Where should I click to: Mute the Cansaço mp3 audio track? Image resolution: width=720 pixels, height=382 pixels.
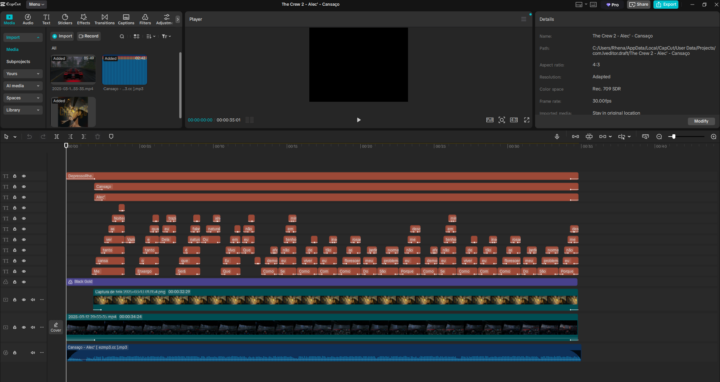[33, 353]
